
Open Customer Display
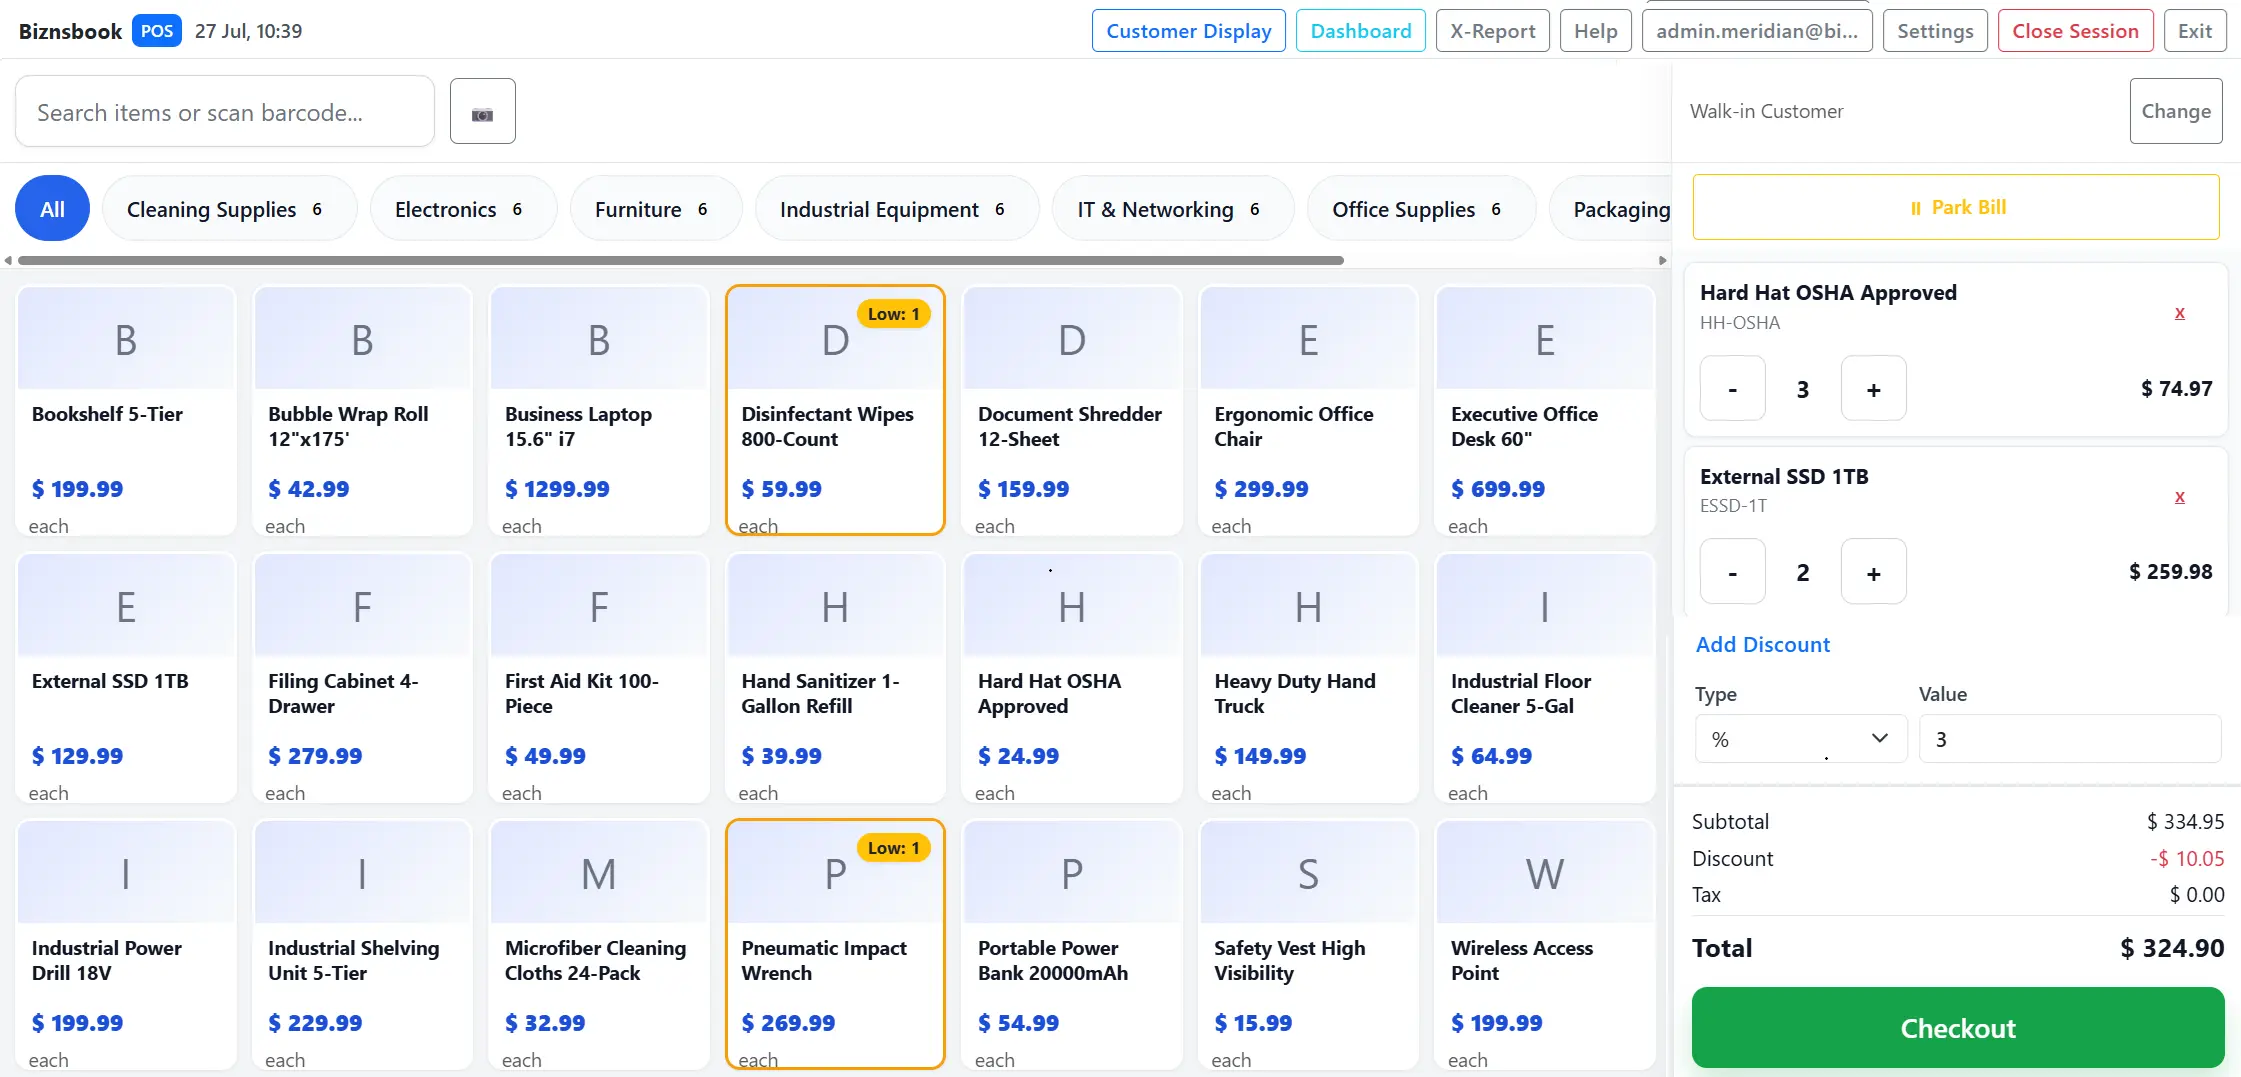click(x=1188, y=31)
